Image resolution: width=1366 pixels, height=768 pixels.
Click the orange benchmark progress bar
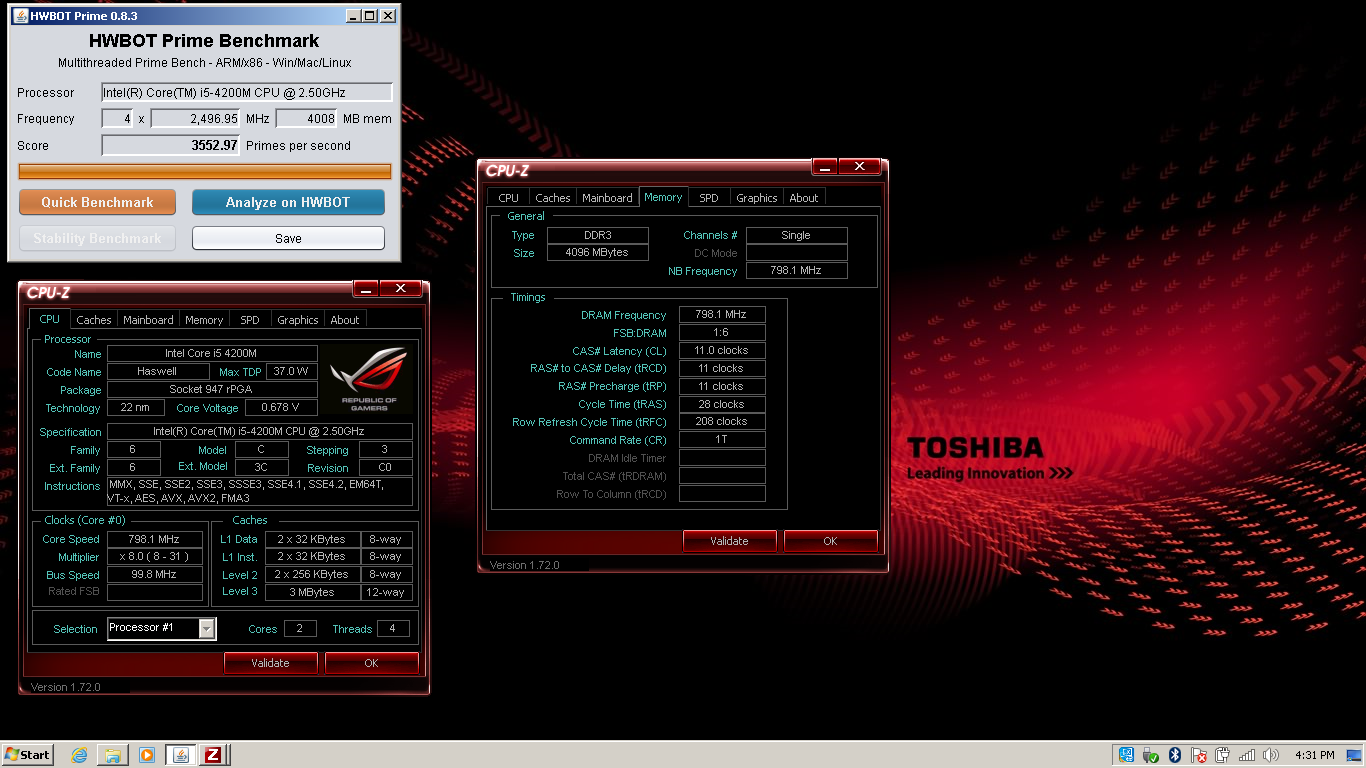tap(205, 171)
